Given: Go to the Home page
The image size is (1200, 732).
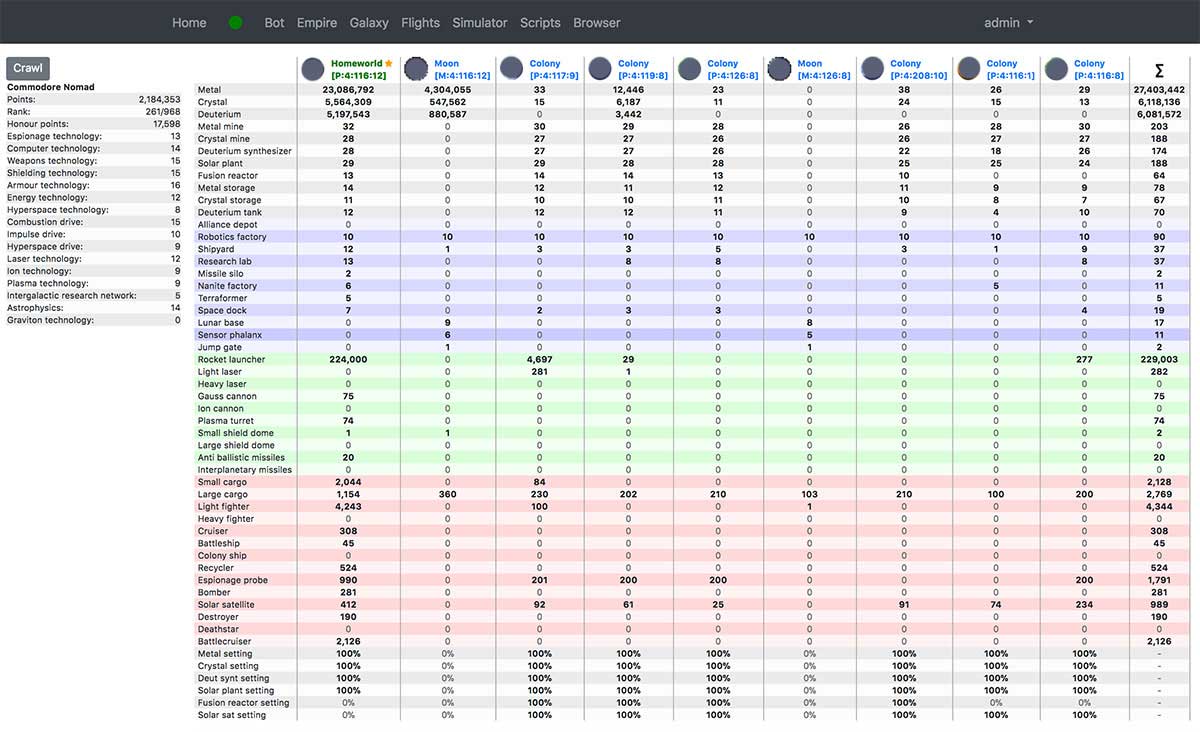Looking at the screenshot, I should tap(189, 23).
